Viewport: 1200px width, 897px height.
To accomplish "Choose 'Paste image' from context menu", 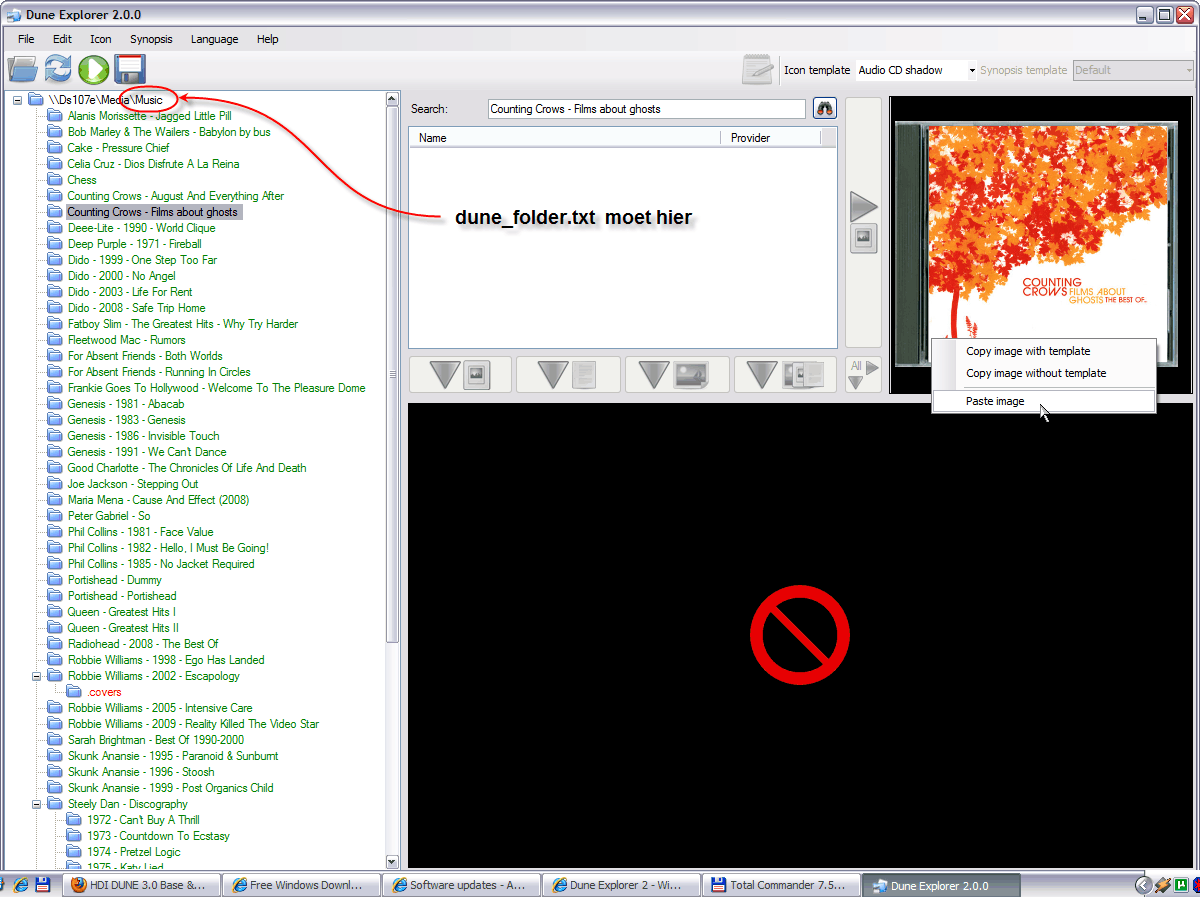I will [1044, 401].
